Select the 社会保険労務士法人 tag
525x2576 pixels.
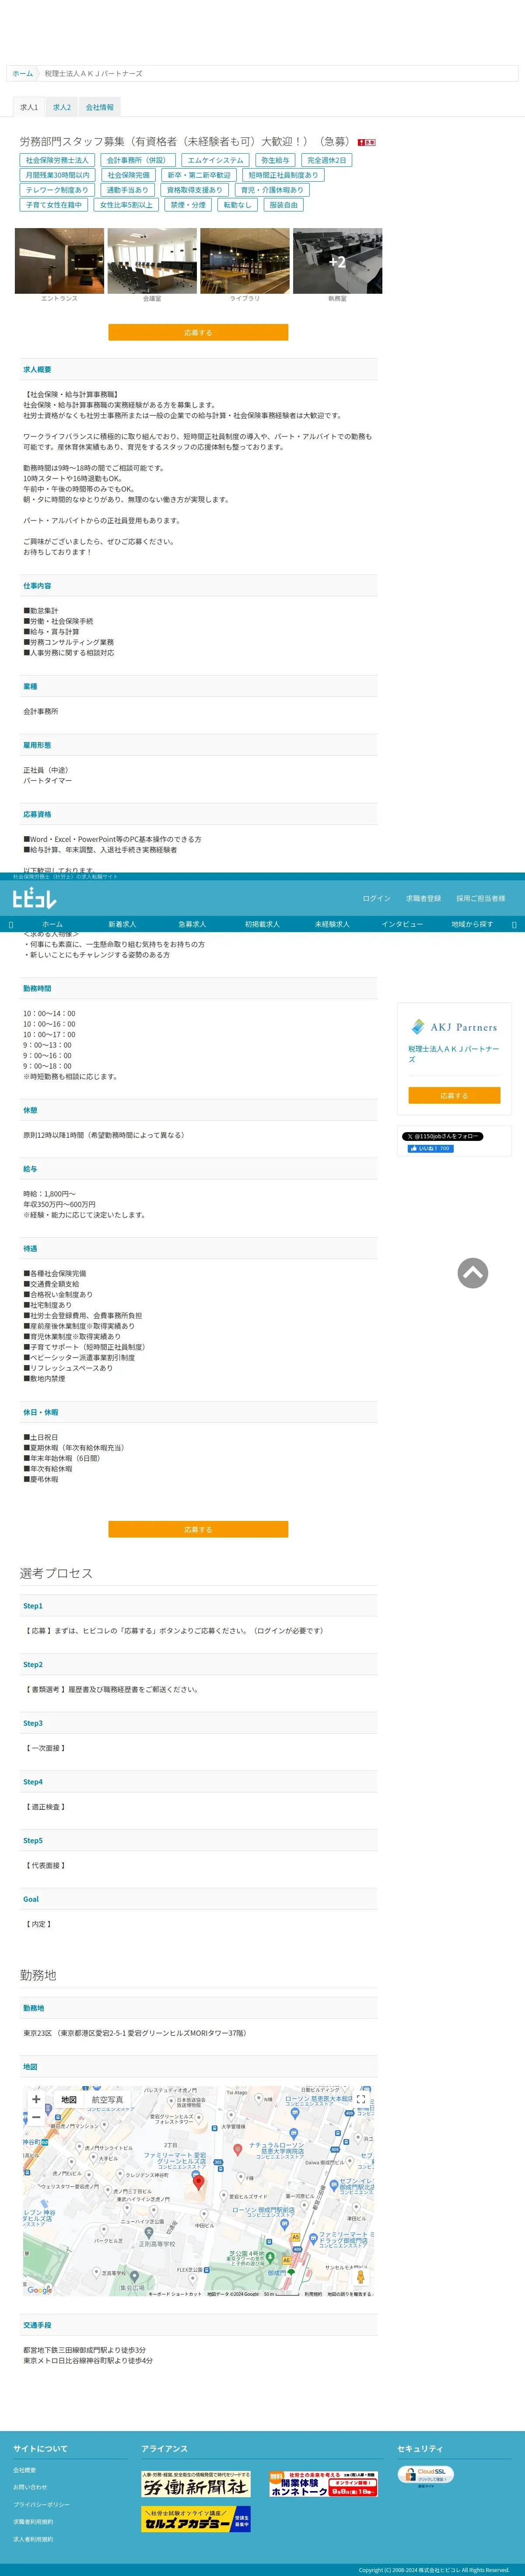[x=57, y=160]
